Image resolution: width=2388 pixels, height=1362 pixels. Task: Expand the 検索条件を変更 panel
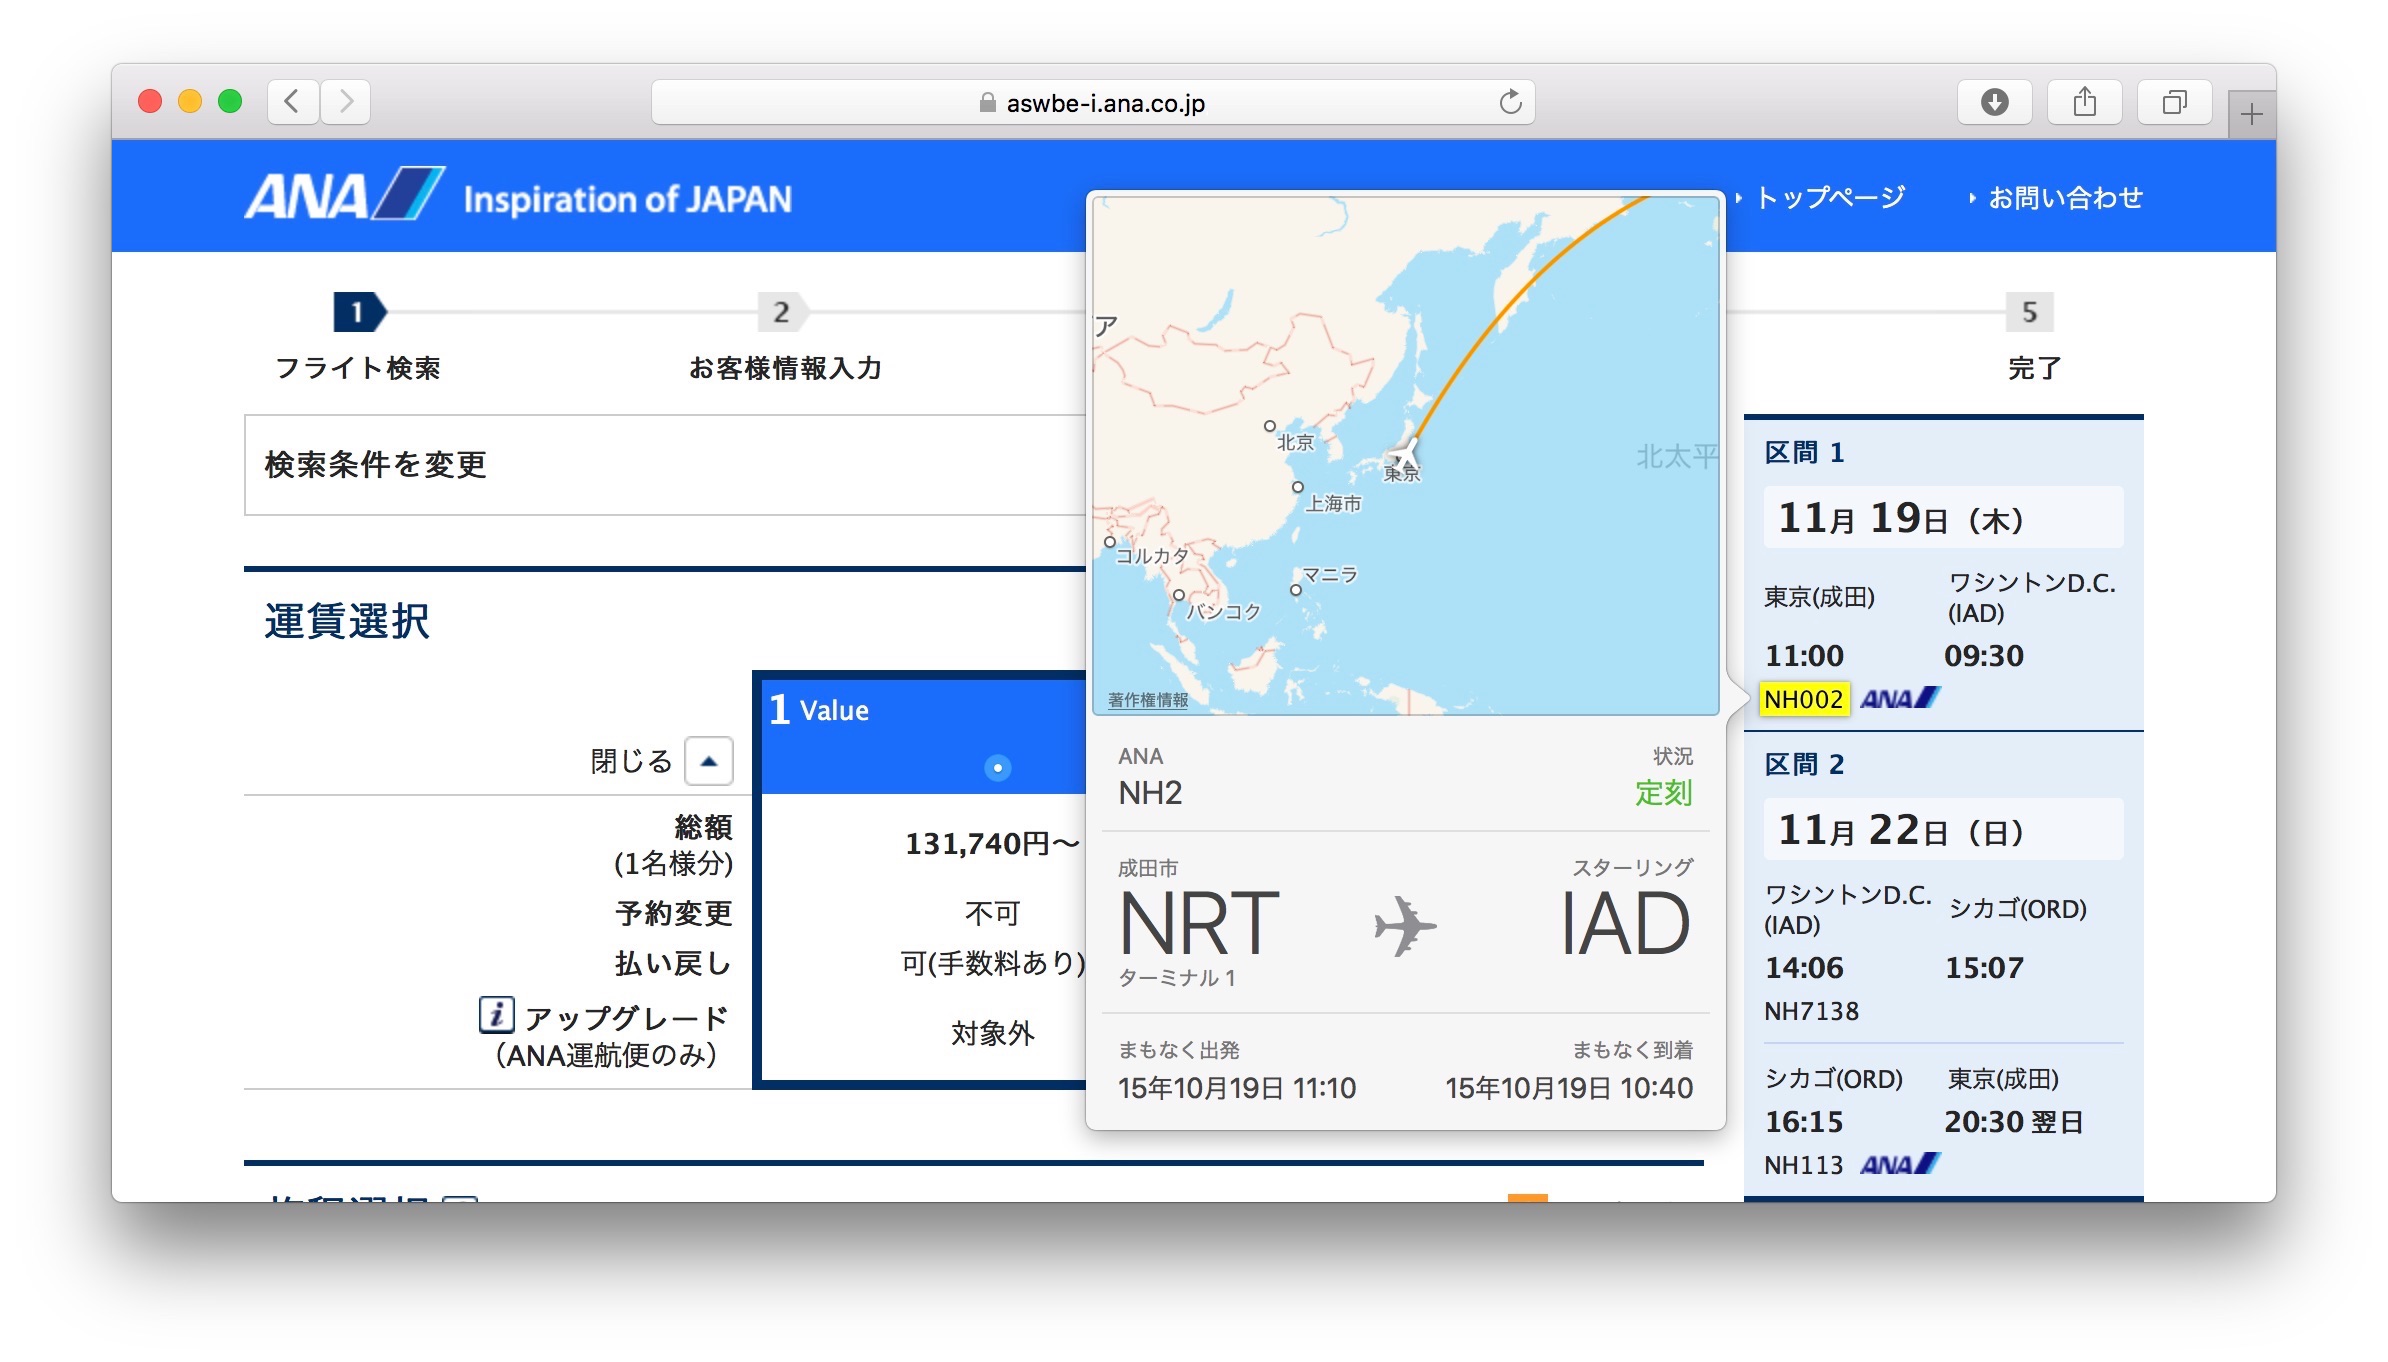(x=376, y=465)
